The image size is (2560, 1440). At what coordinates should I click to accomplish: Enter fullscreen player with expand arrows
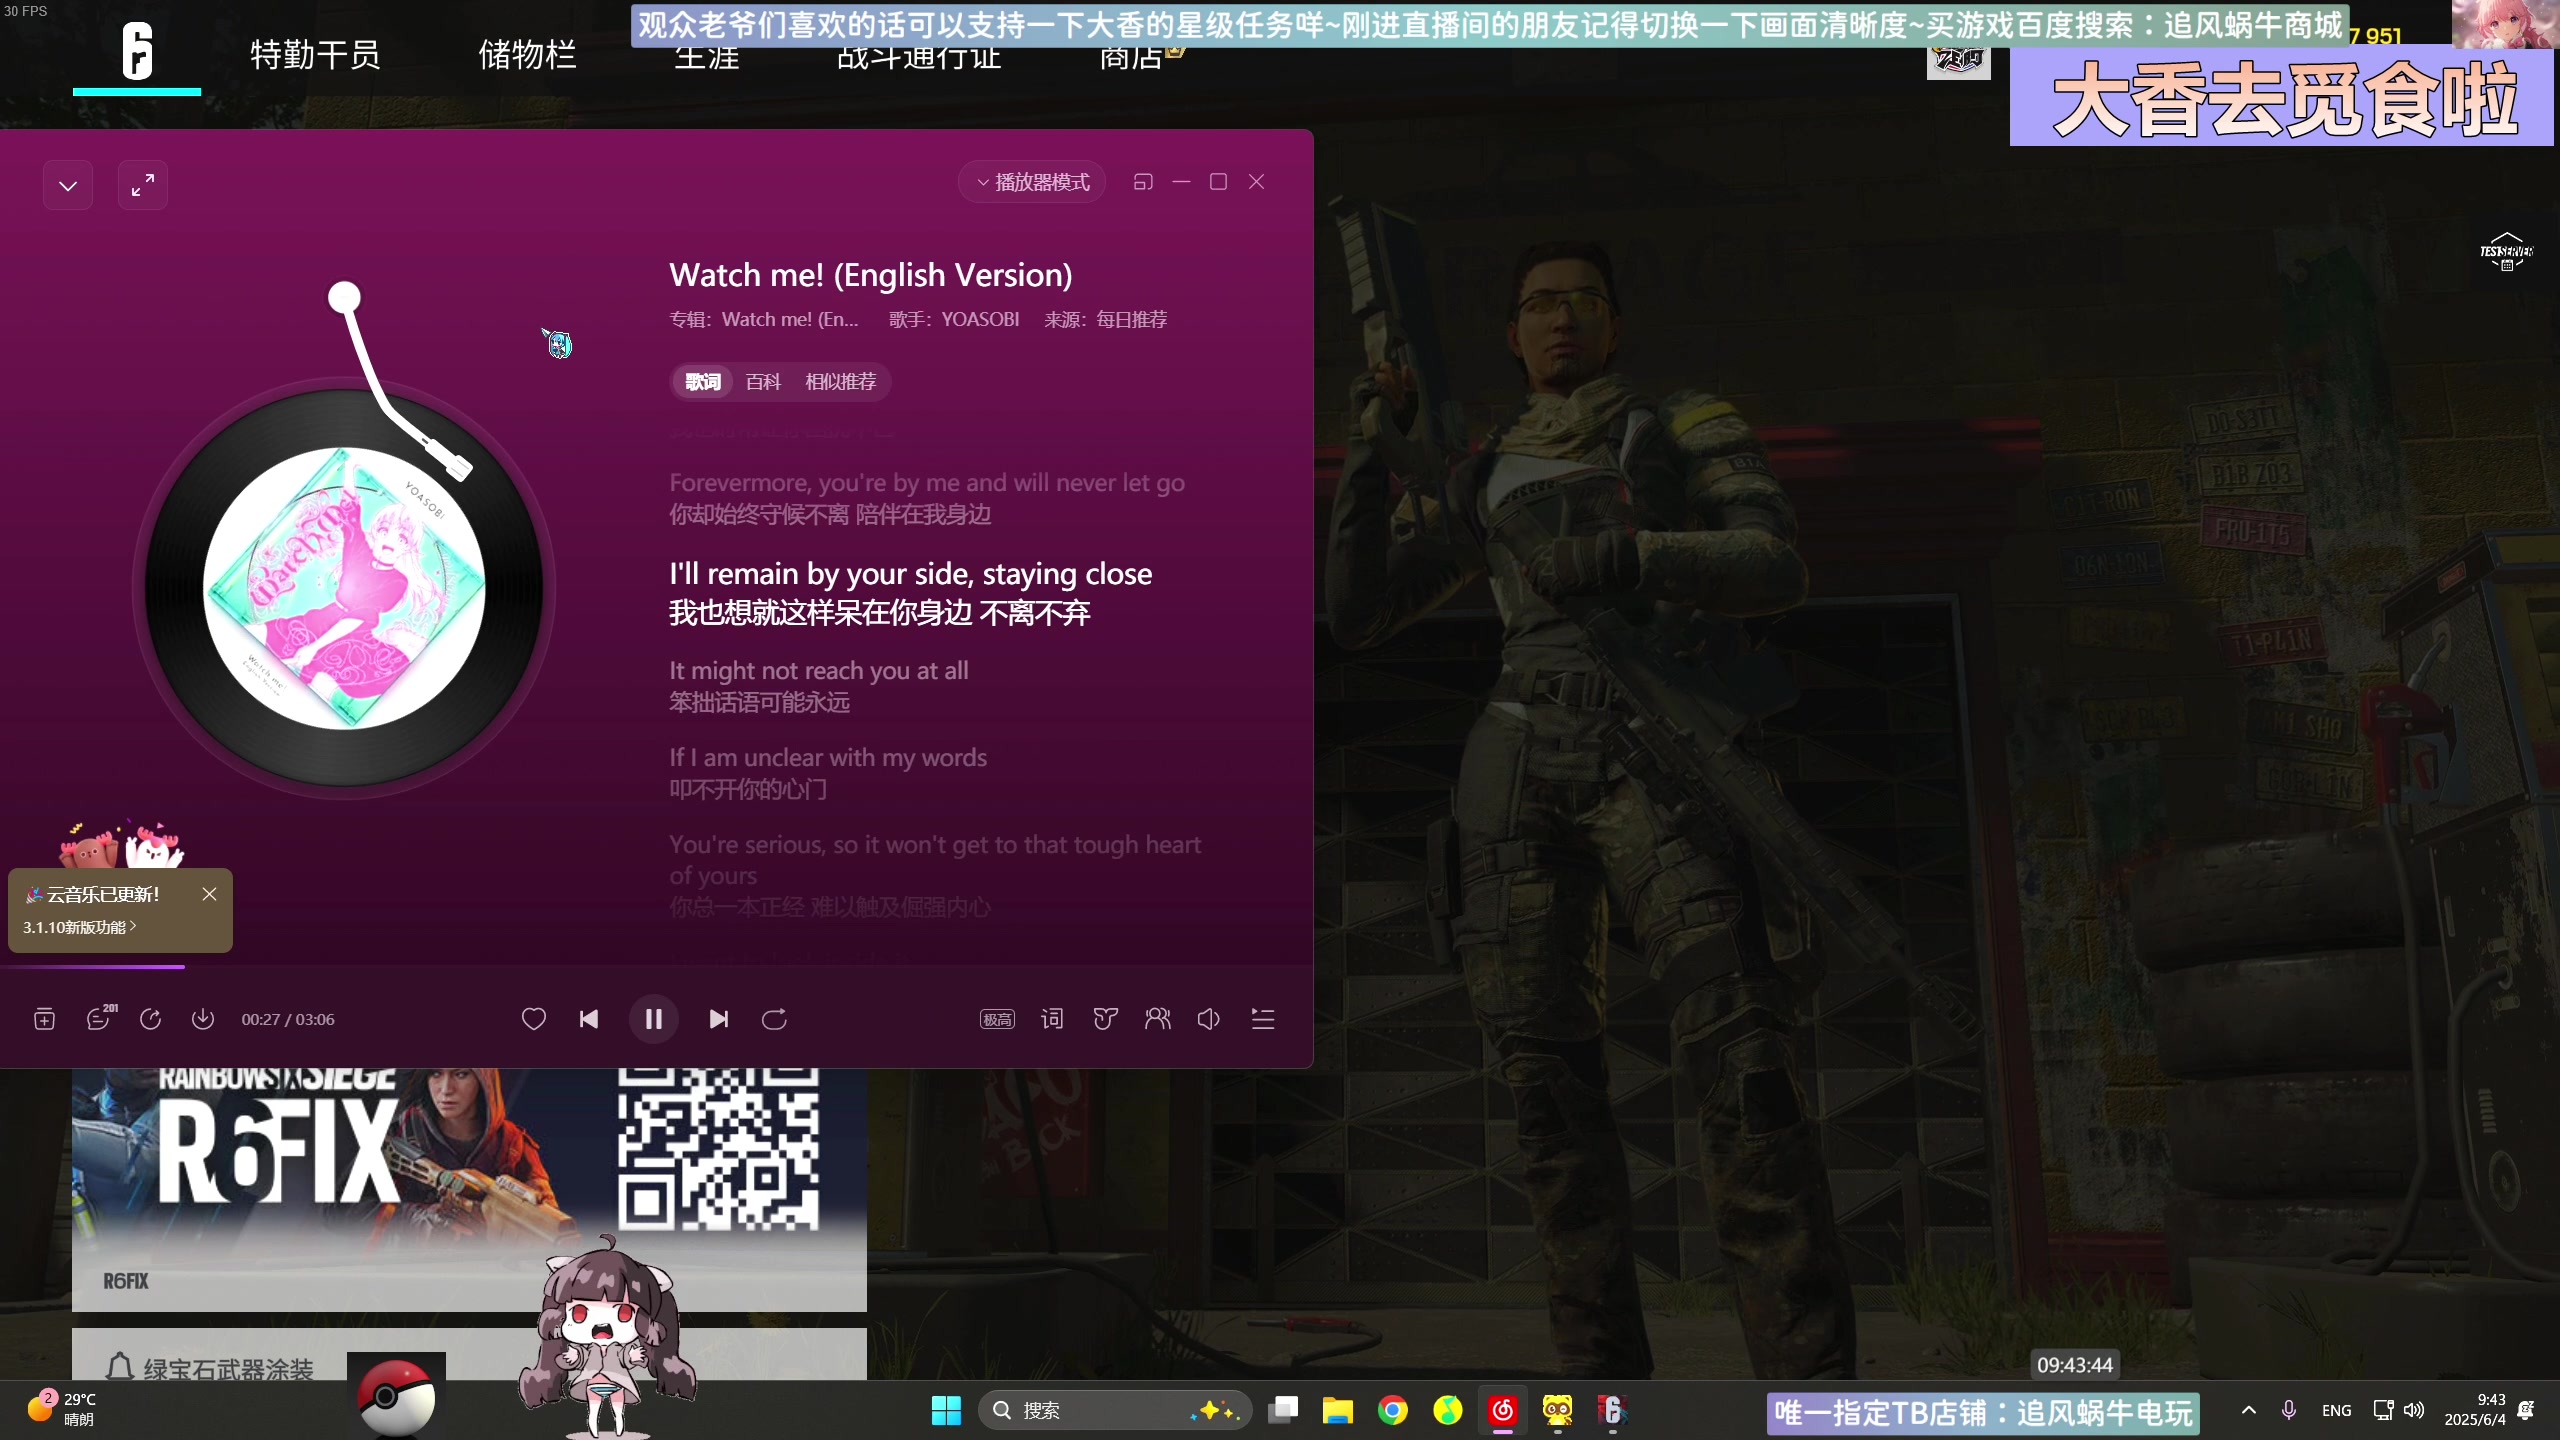pos(143,185)
